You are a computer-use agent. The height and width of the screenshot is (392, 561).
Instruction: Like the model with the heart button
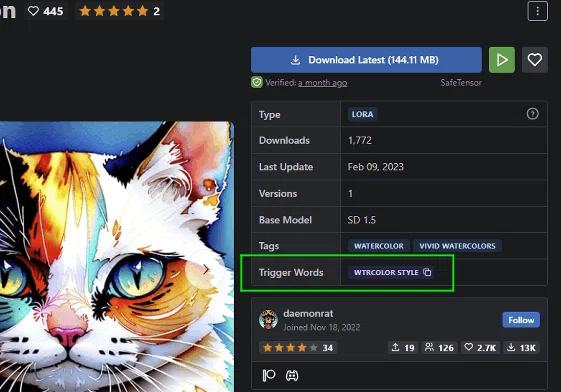[535, 60]
